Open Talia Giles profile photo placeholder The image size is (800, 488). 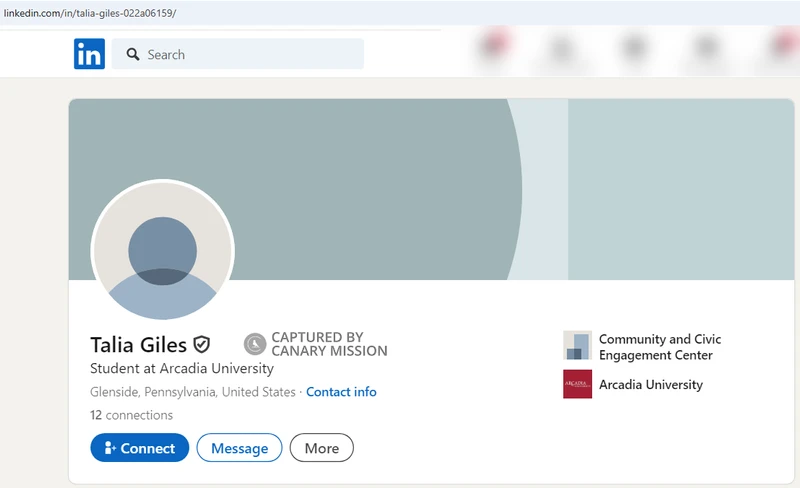162,250
